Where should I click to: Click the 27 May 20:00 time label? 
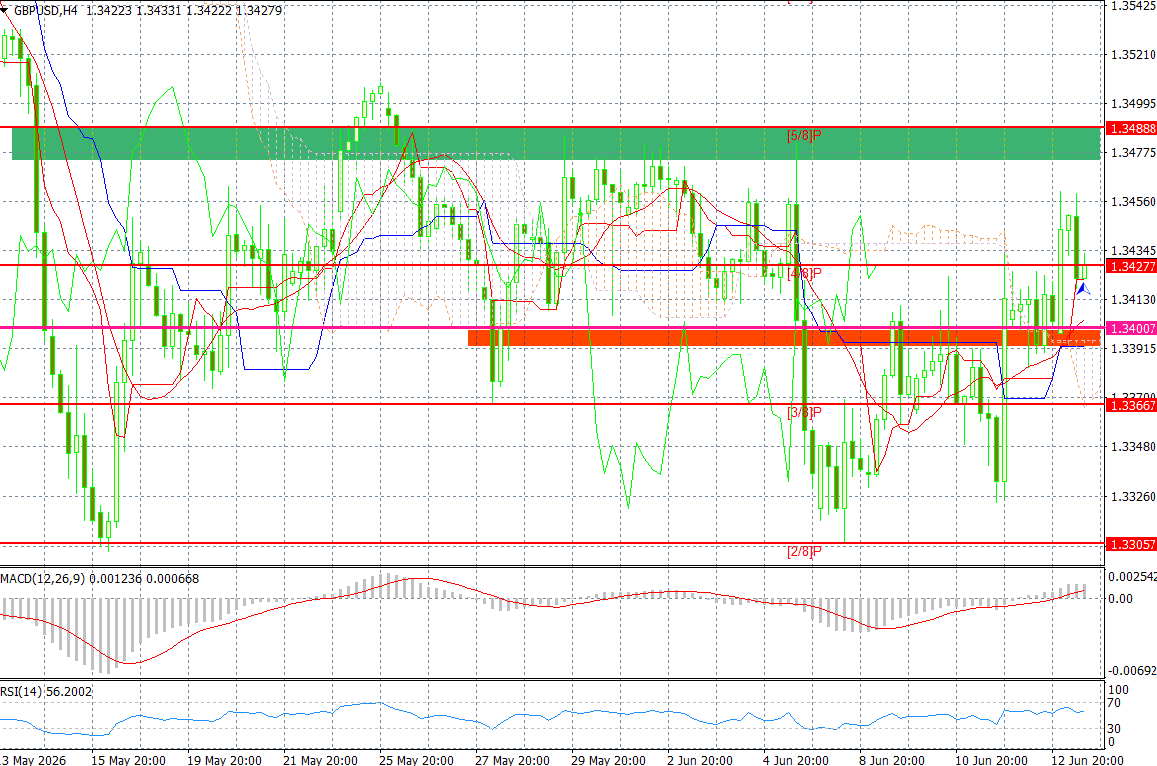tap(512, 760)
